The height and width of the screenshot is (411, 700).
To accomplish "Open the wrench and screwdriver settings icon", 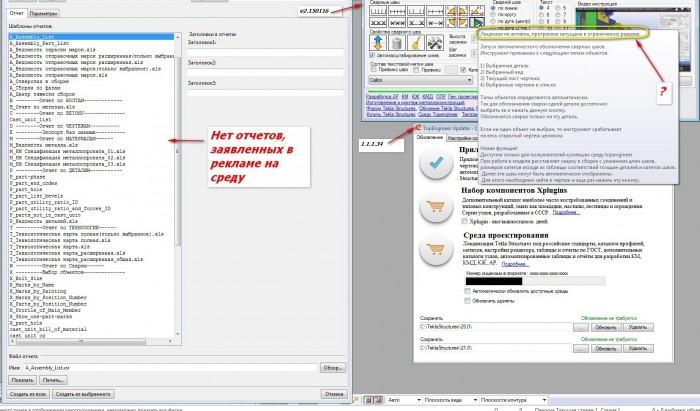I will (x=435, y=43).
